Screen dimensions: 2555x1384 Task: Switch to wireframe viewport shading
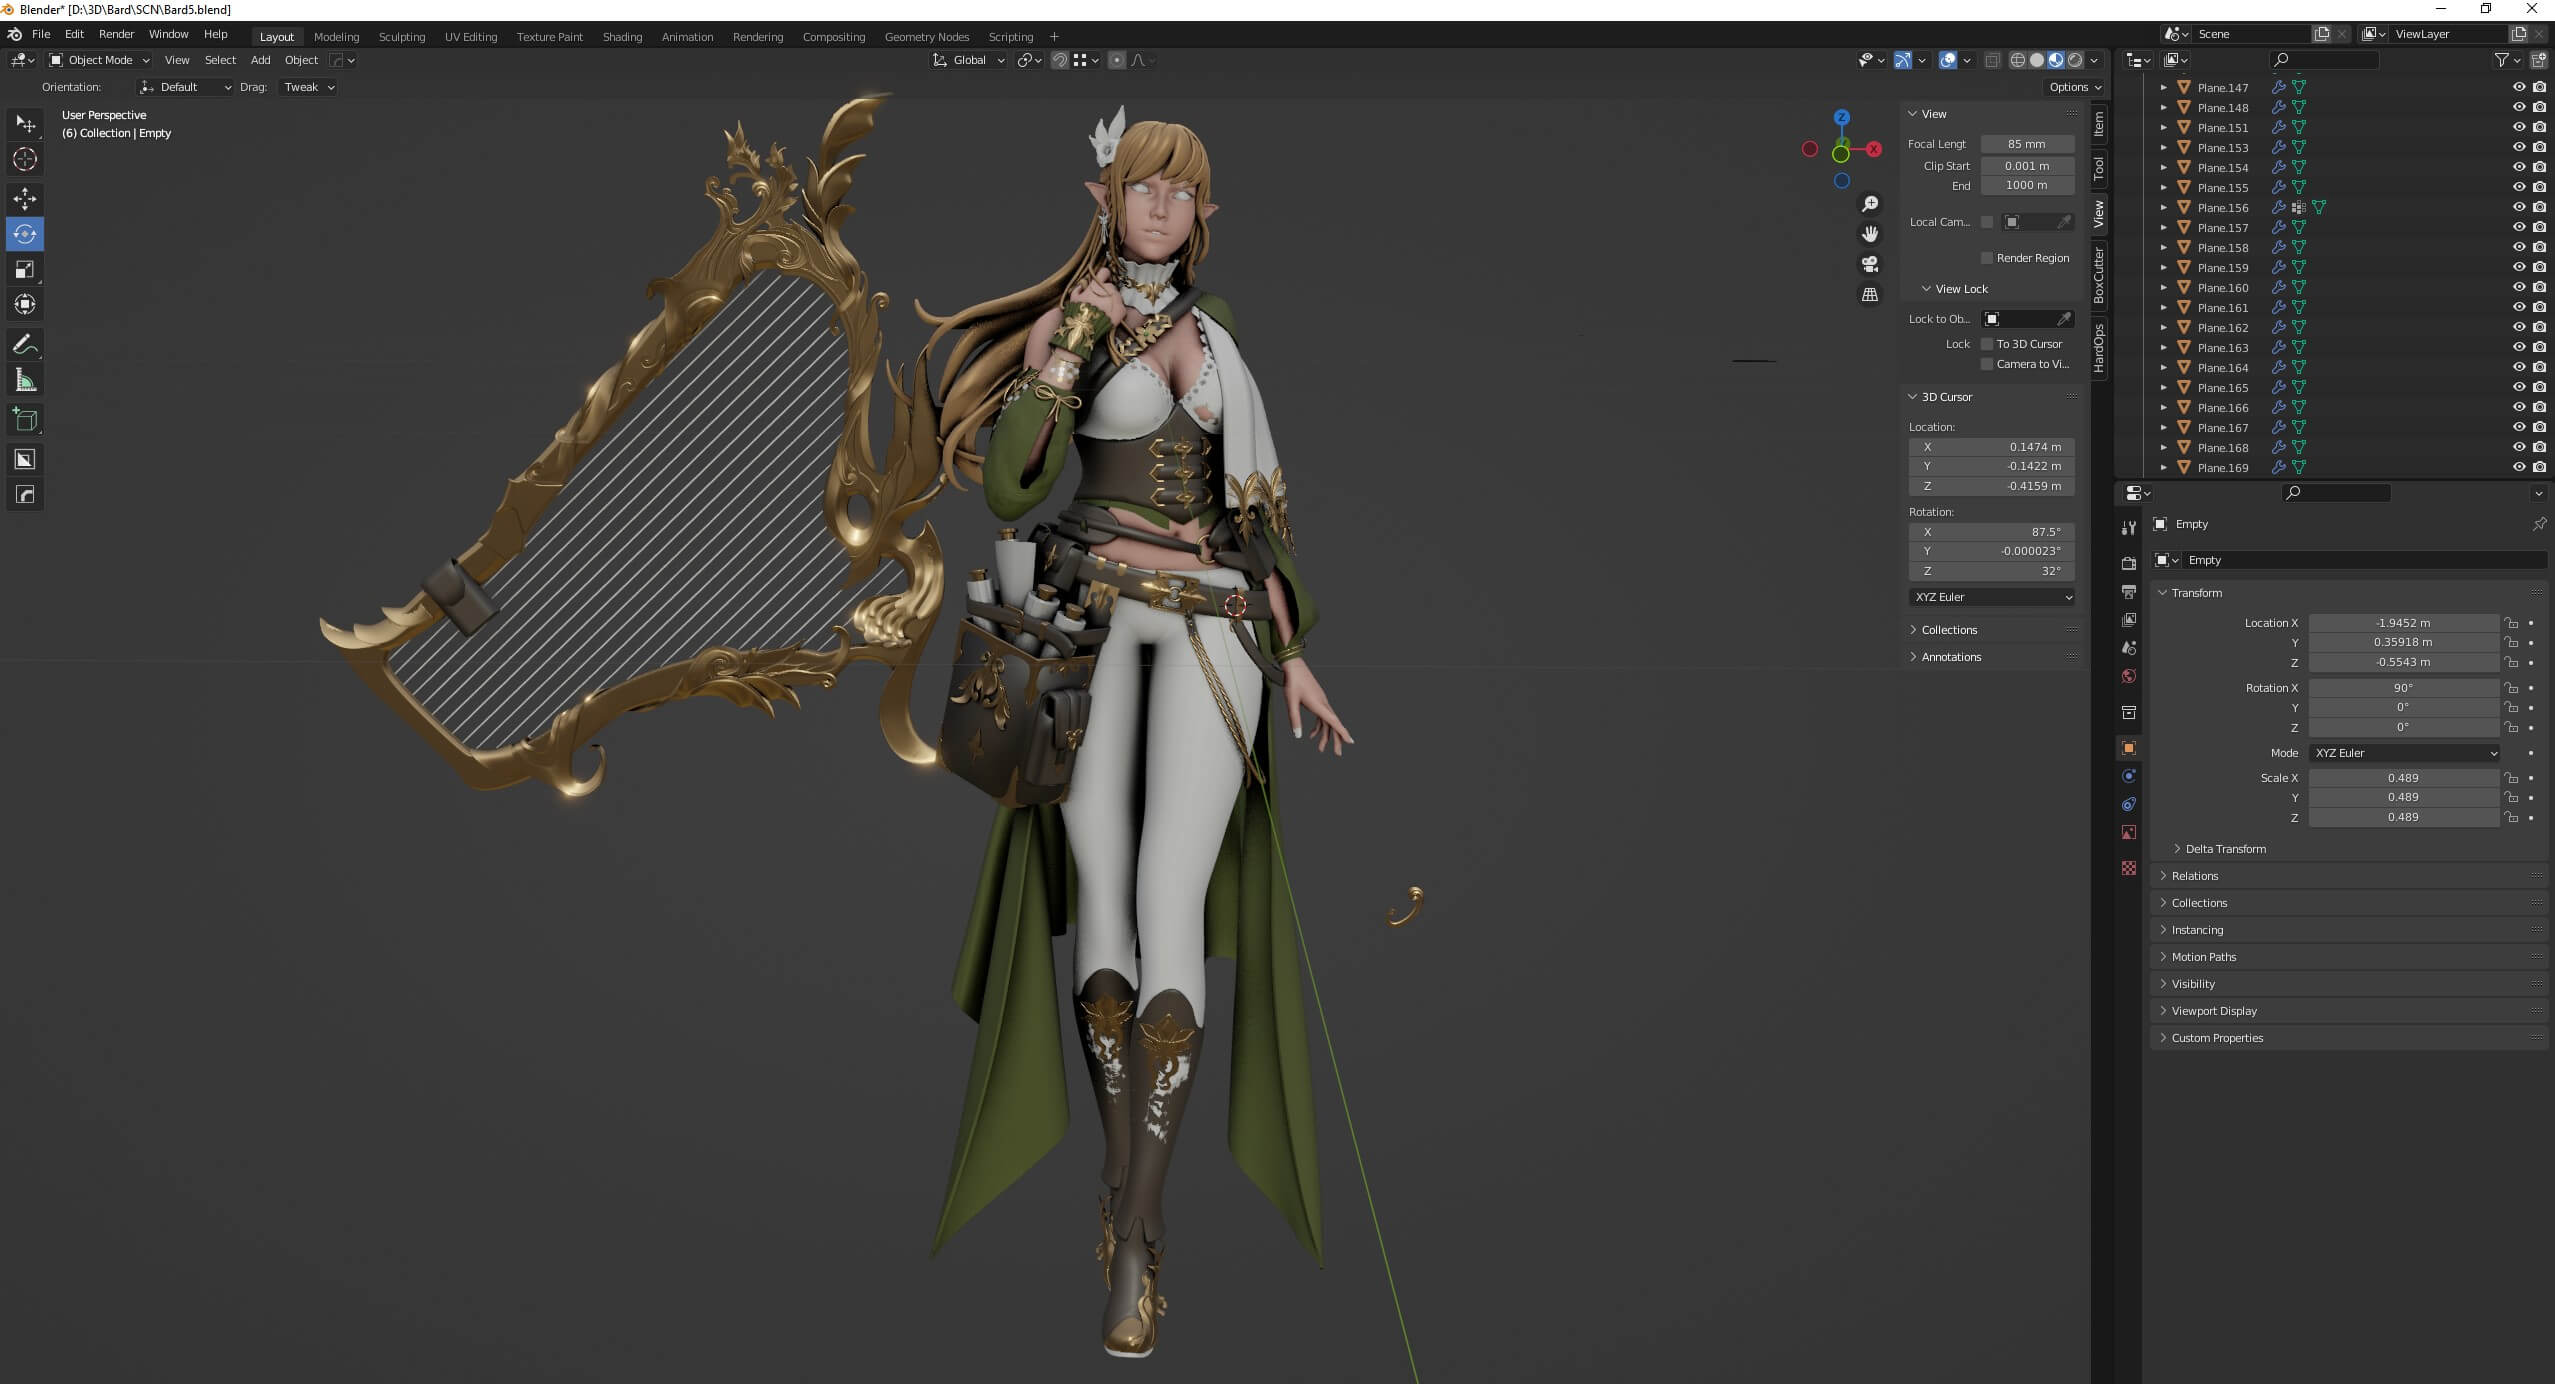(2018, 60)
